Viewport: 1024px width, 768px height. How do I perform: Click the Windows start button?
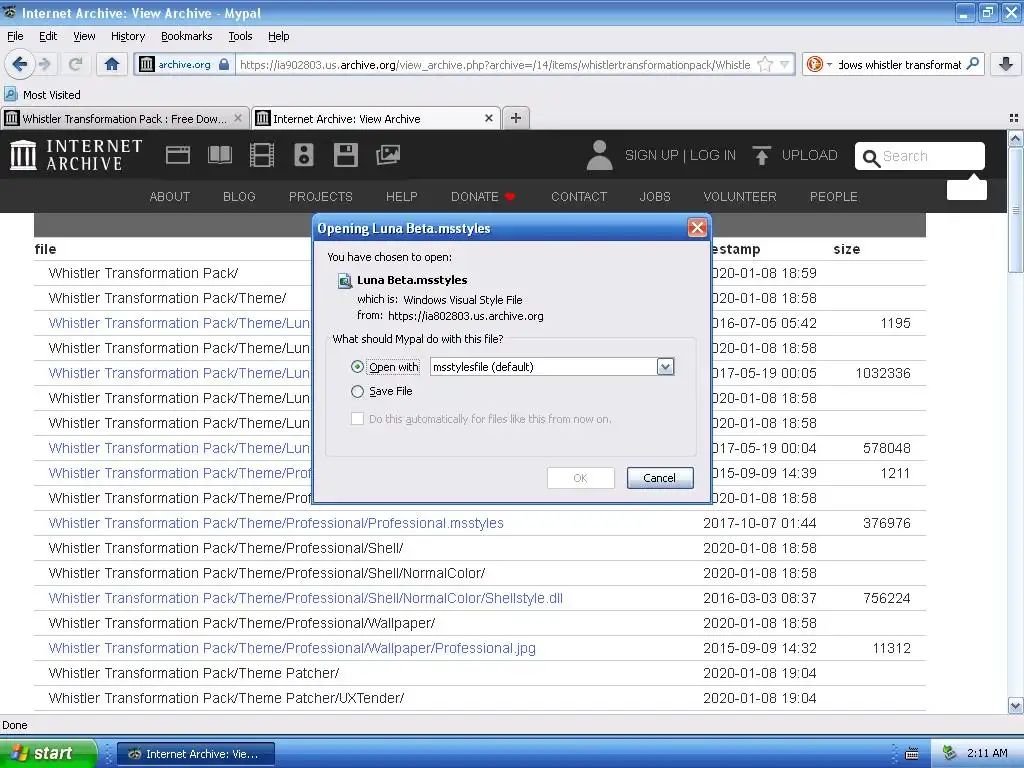click(48, 753)
